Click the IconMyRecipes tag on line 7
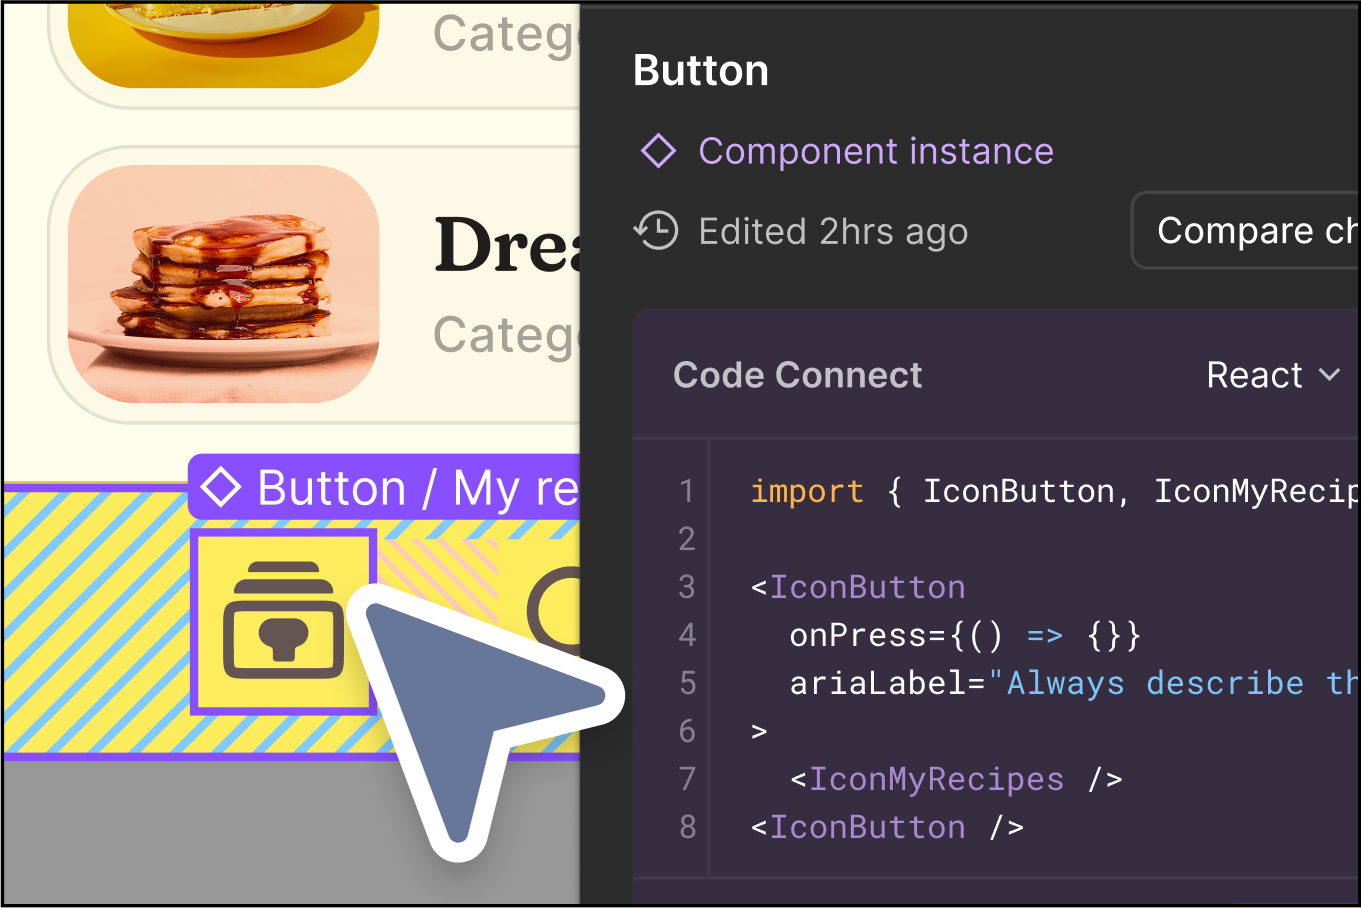1361x908 pixels. (936, 779)
